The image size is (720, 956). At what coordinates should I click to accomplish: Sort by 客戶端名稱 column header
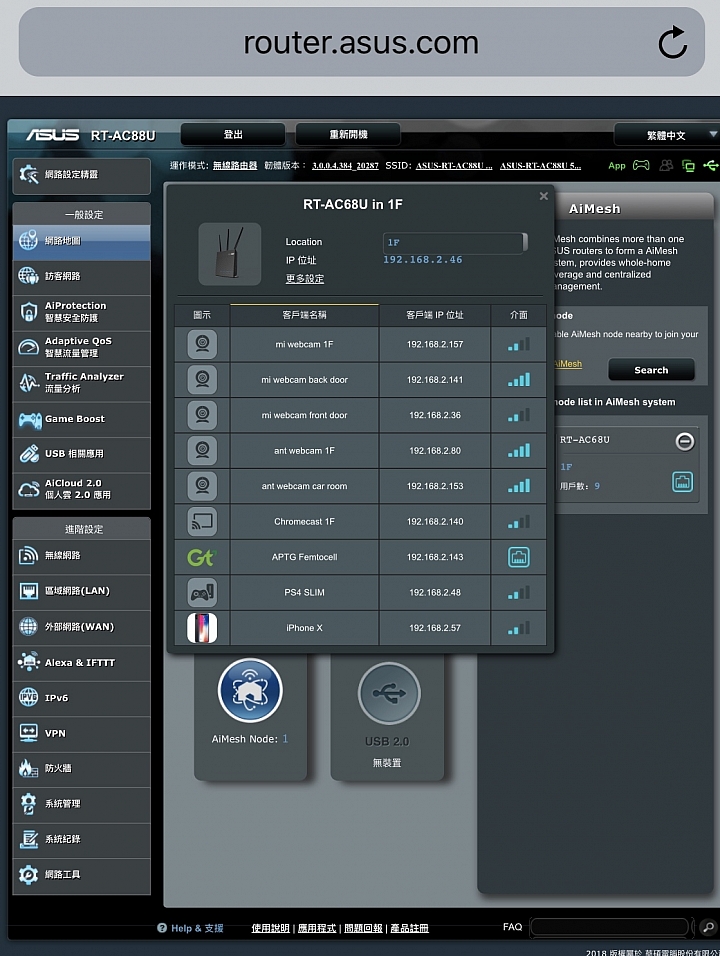[304, 315]
